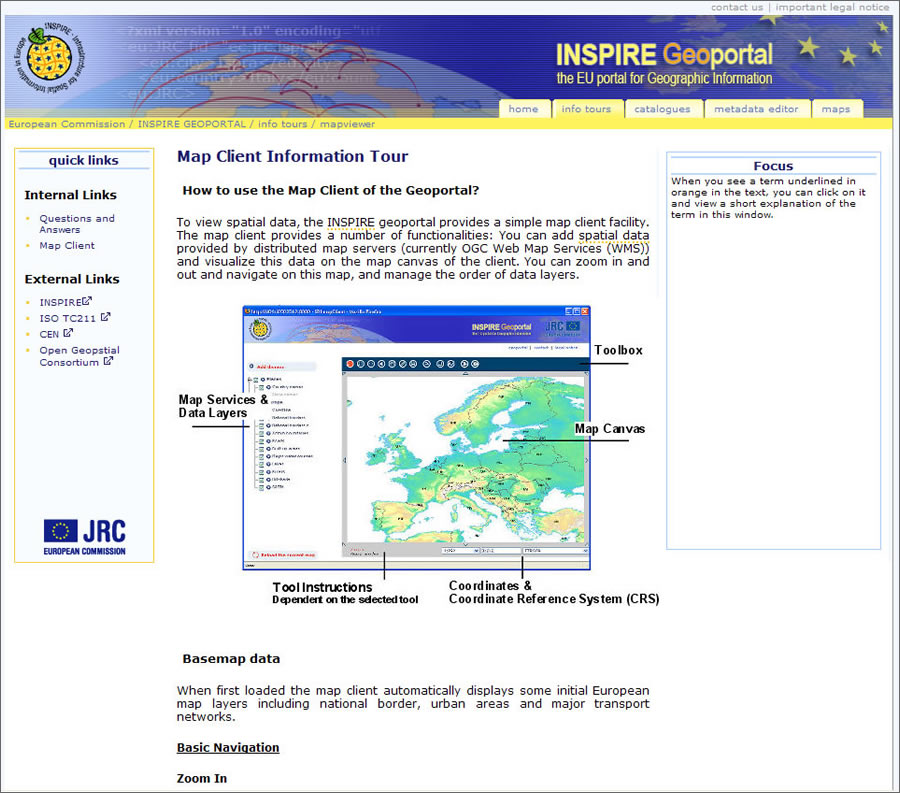Open the important legal notice link
Viewport: 900px width, 793px height.
click(832, 7)
